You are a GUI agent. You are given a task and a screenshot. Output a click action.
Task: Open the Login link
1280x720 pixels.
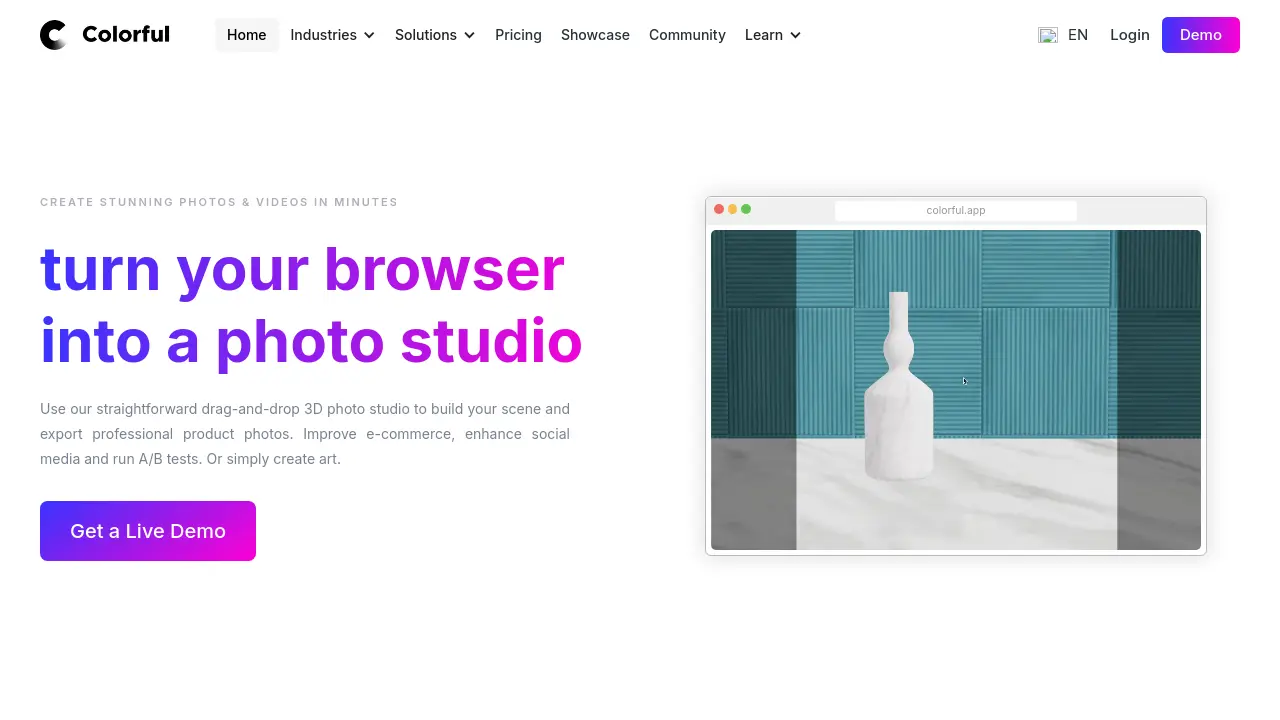click(1129, 35)
